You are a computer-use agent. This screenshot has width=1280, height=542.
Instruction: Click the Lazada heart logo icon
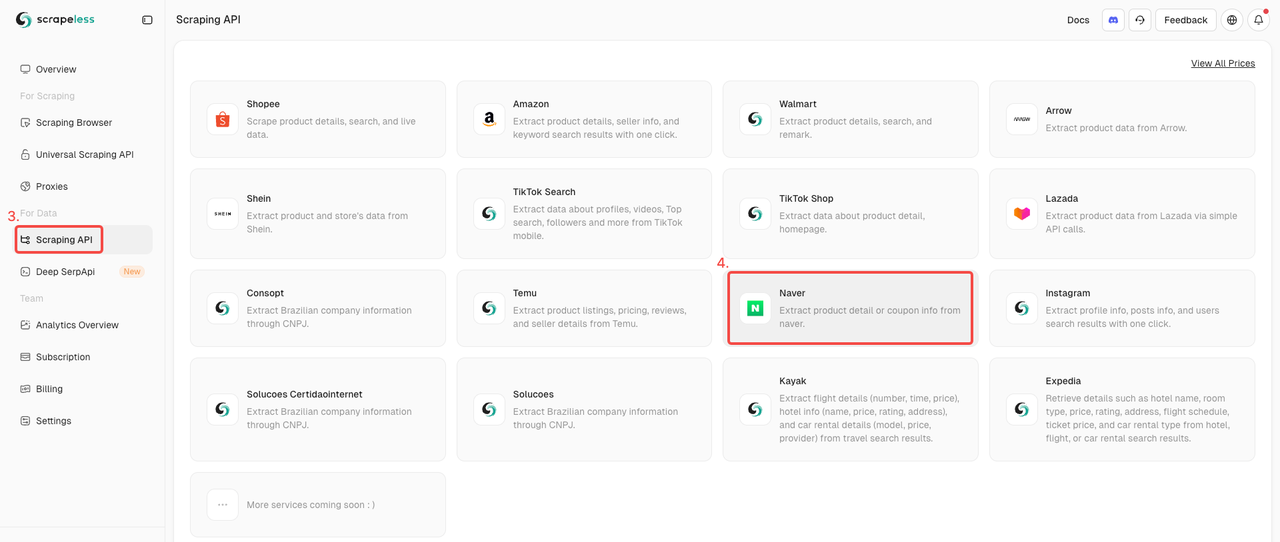[x=1022, y=213]
